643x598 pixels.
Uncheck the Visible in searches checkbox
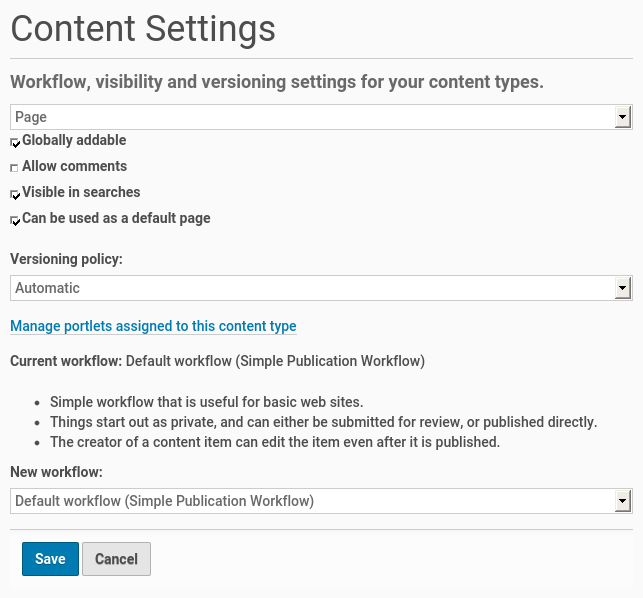point(15,194)
